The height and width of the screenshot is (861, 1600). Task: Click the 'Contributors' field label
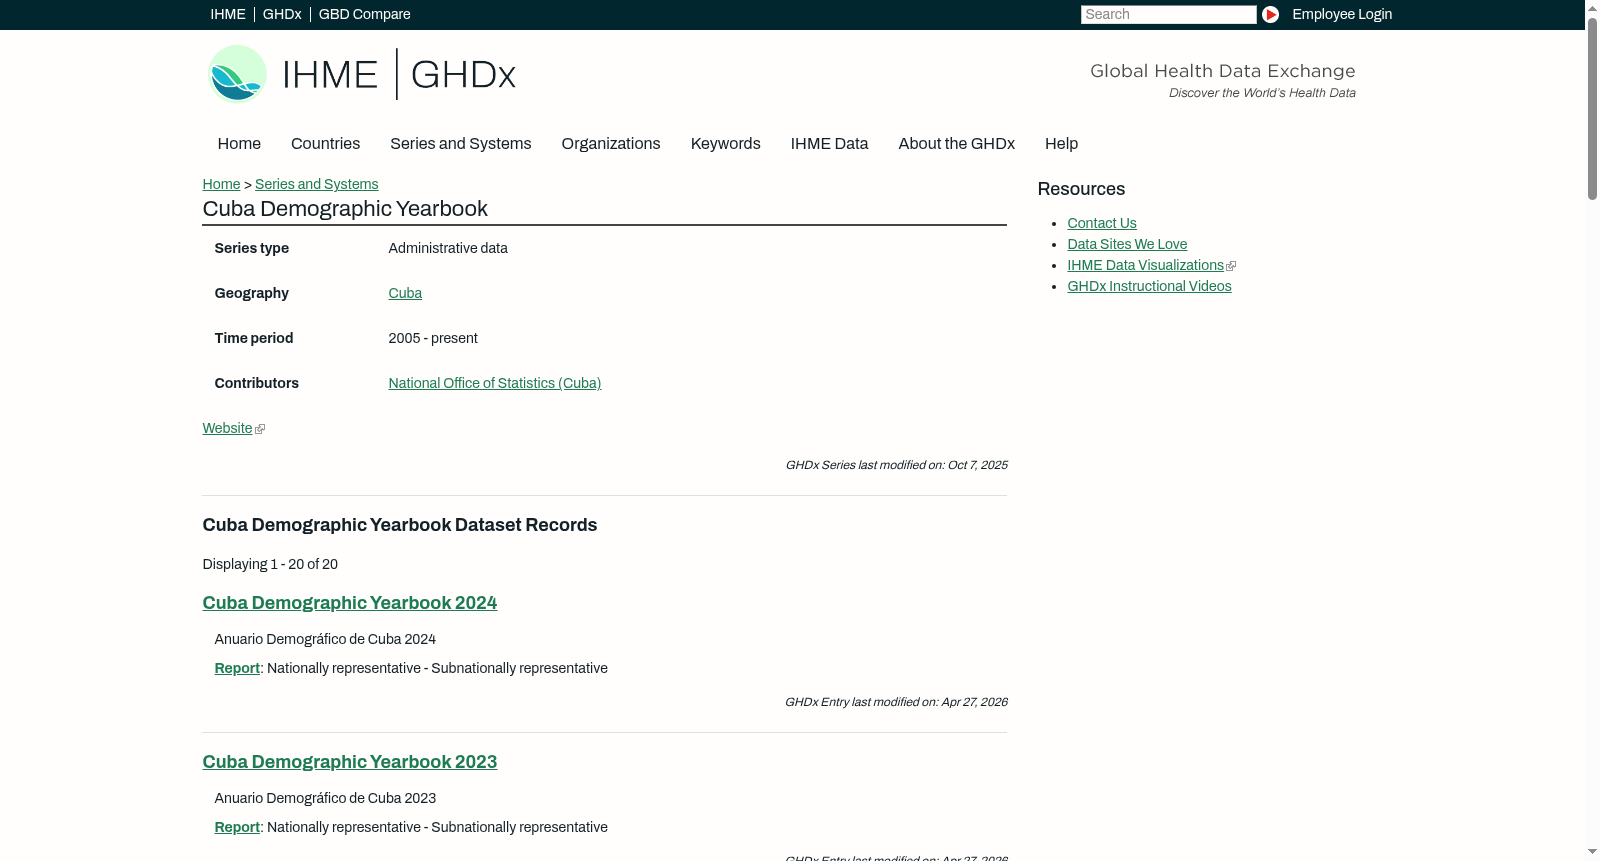[256, 383]
